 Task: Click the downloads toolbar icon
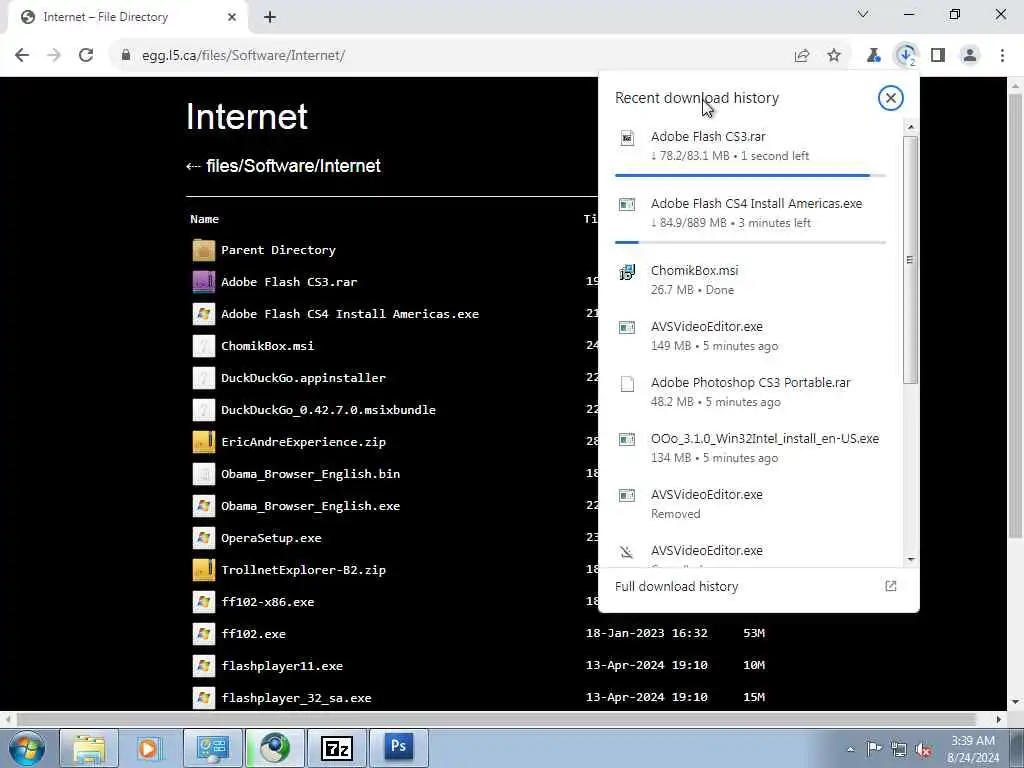[906, 56]
